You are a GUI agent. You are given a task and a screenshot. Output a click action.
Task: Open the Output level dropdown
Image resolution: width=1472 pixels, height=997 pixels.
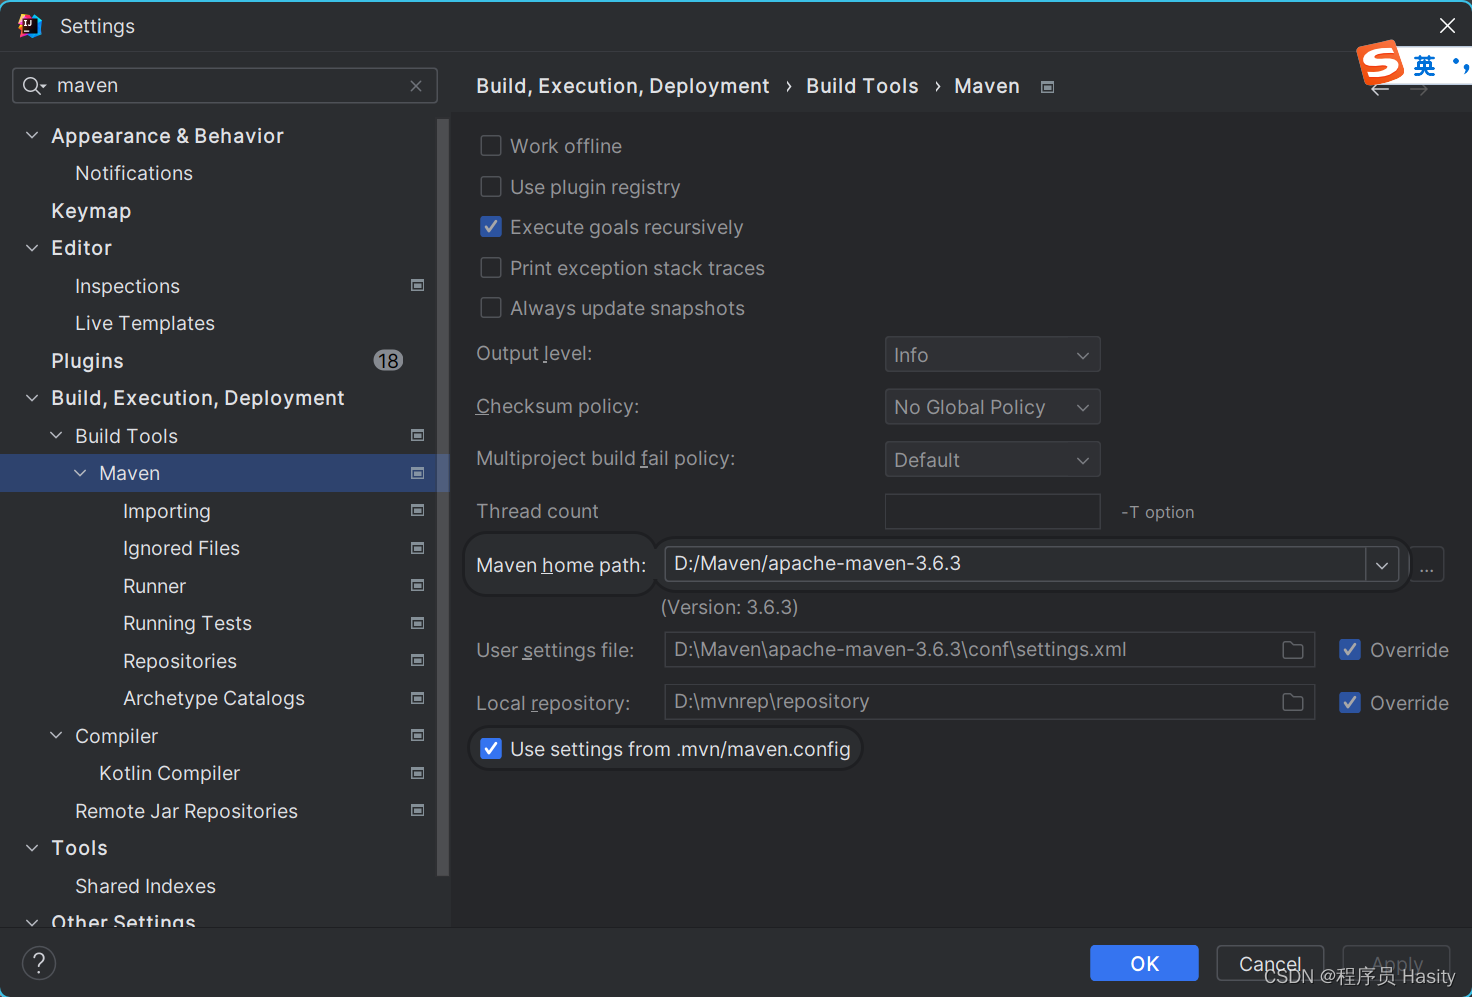click(x=992, y=355)
